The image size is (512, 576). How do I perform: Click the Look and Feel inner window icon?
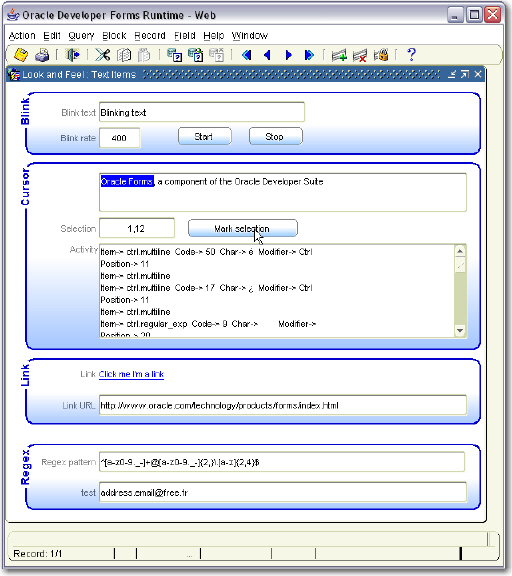point(14,75)
